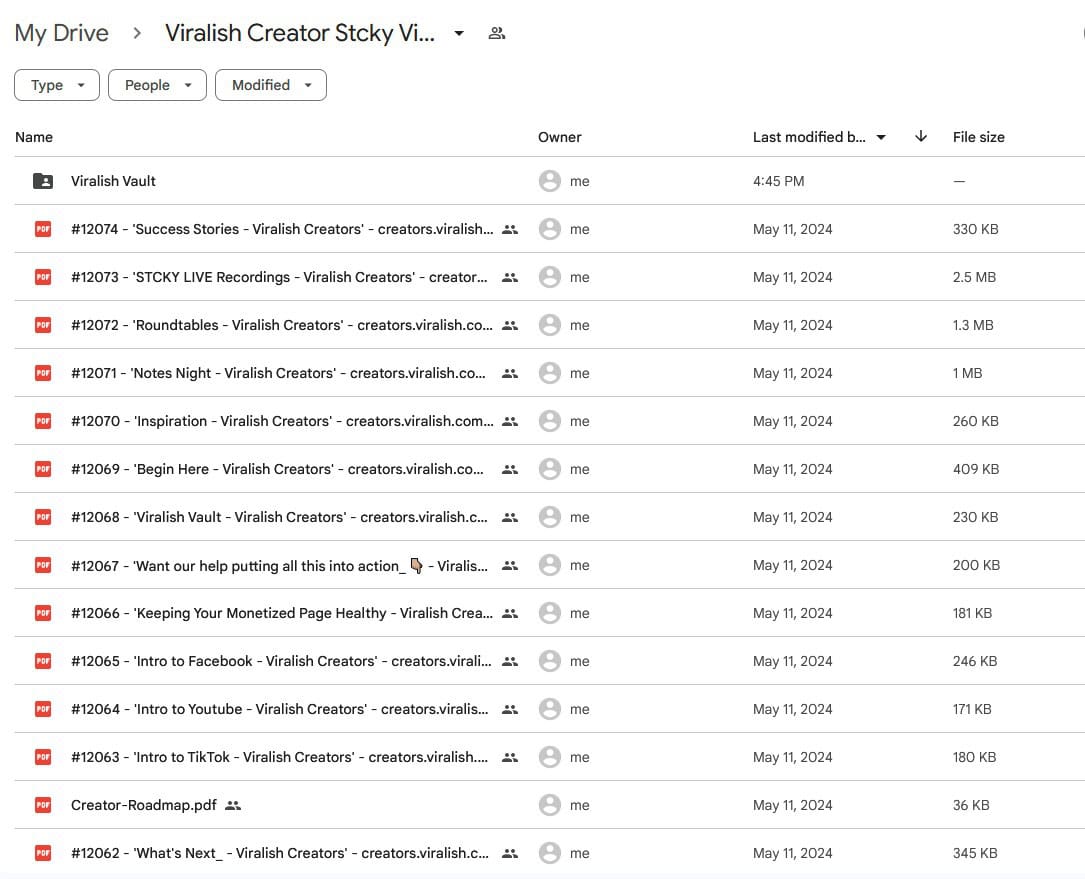This screenshot has width=1085, height=879.
Task: Click the PDF icon for #12063 Intro to TikTok
Action: click(x=43, y=757)
